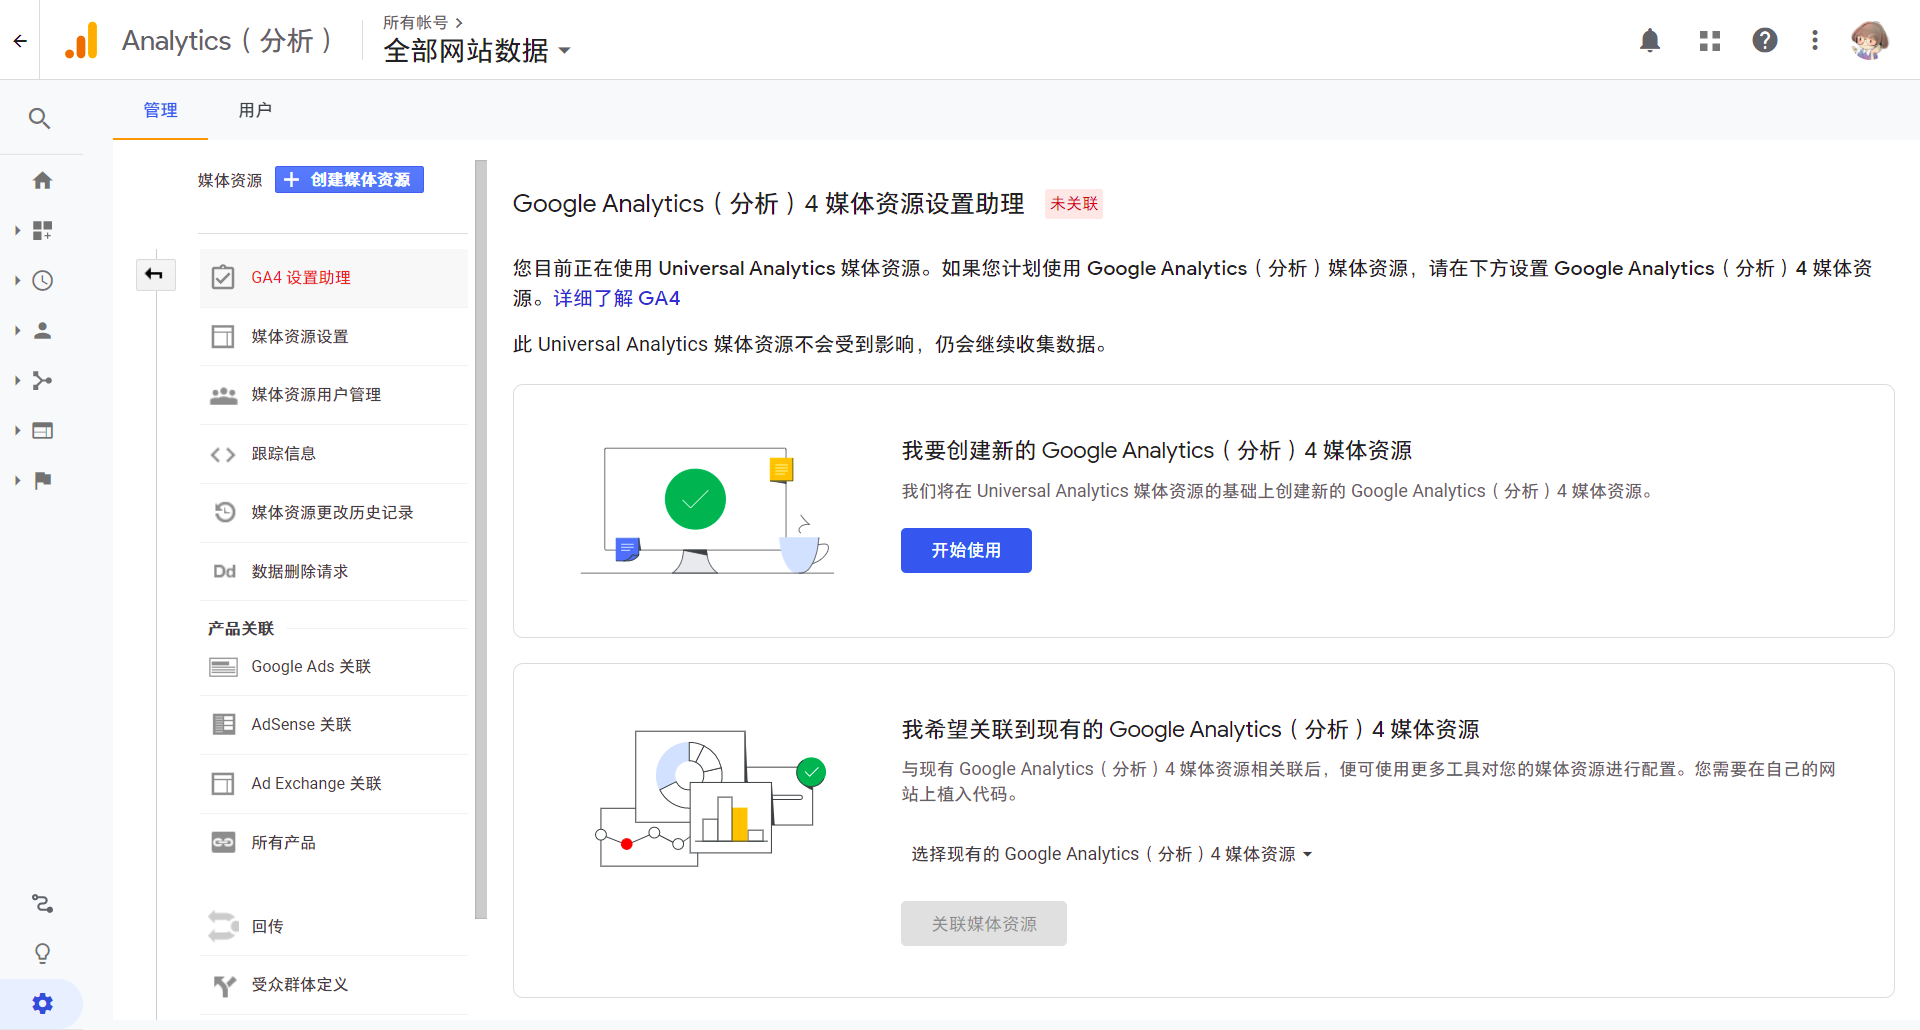Expand the Realtime section arrow

[x=17, y=280]
